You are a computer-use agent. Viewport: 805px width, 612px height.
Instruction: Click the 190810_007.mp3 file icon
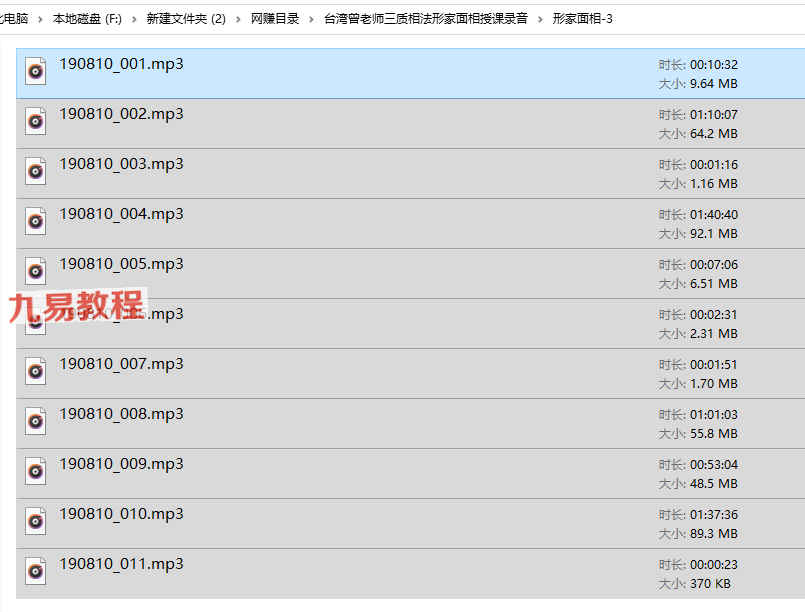35,371
